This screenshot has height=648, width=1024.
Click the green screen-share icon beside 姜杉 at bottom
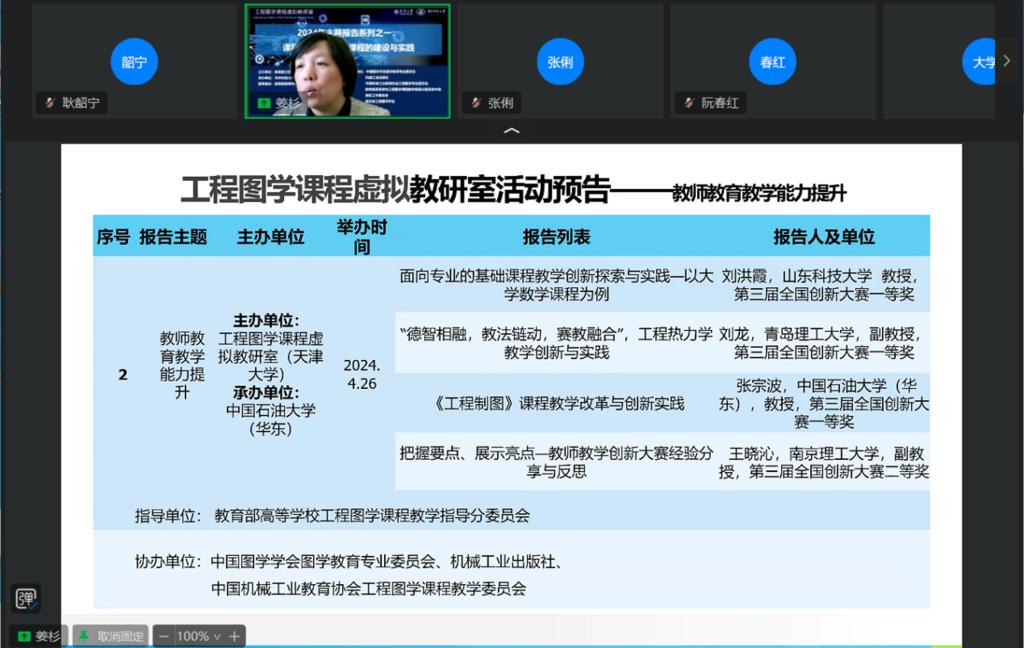[24, 636]
